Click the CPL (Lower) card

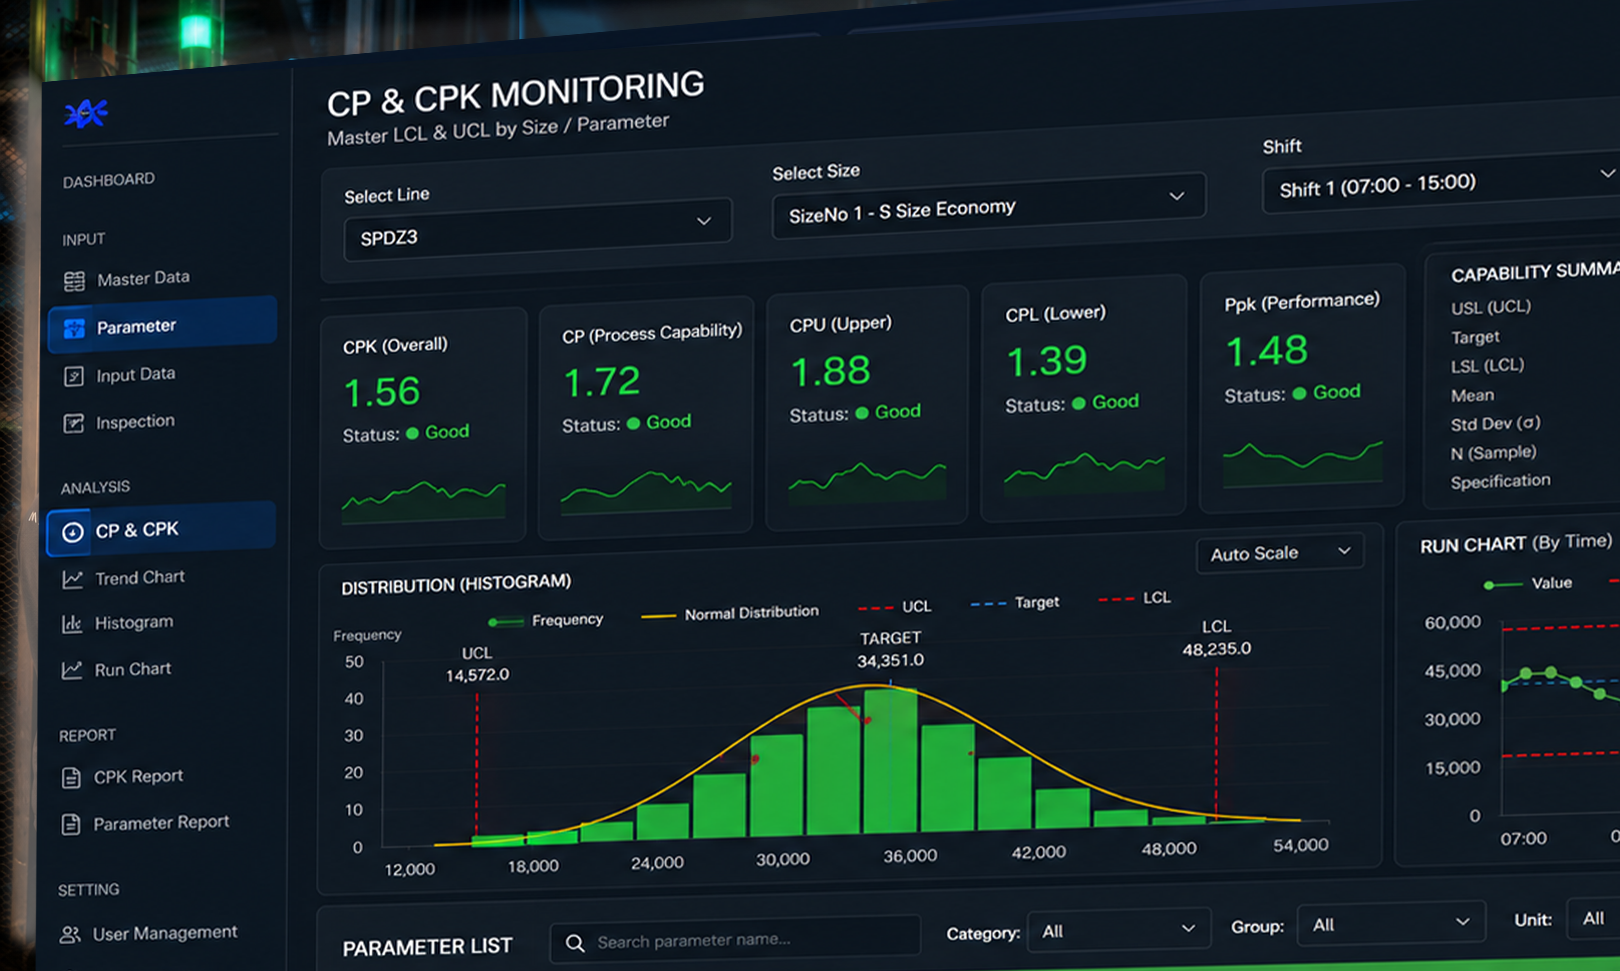click(1084, 397)
